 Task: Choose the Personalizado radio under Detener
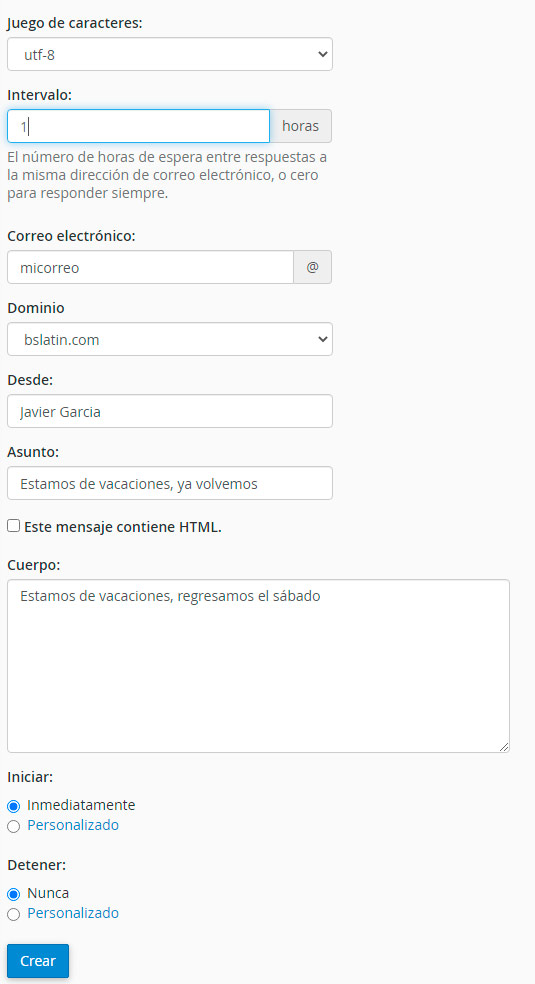(14, 914)
